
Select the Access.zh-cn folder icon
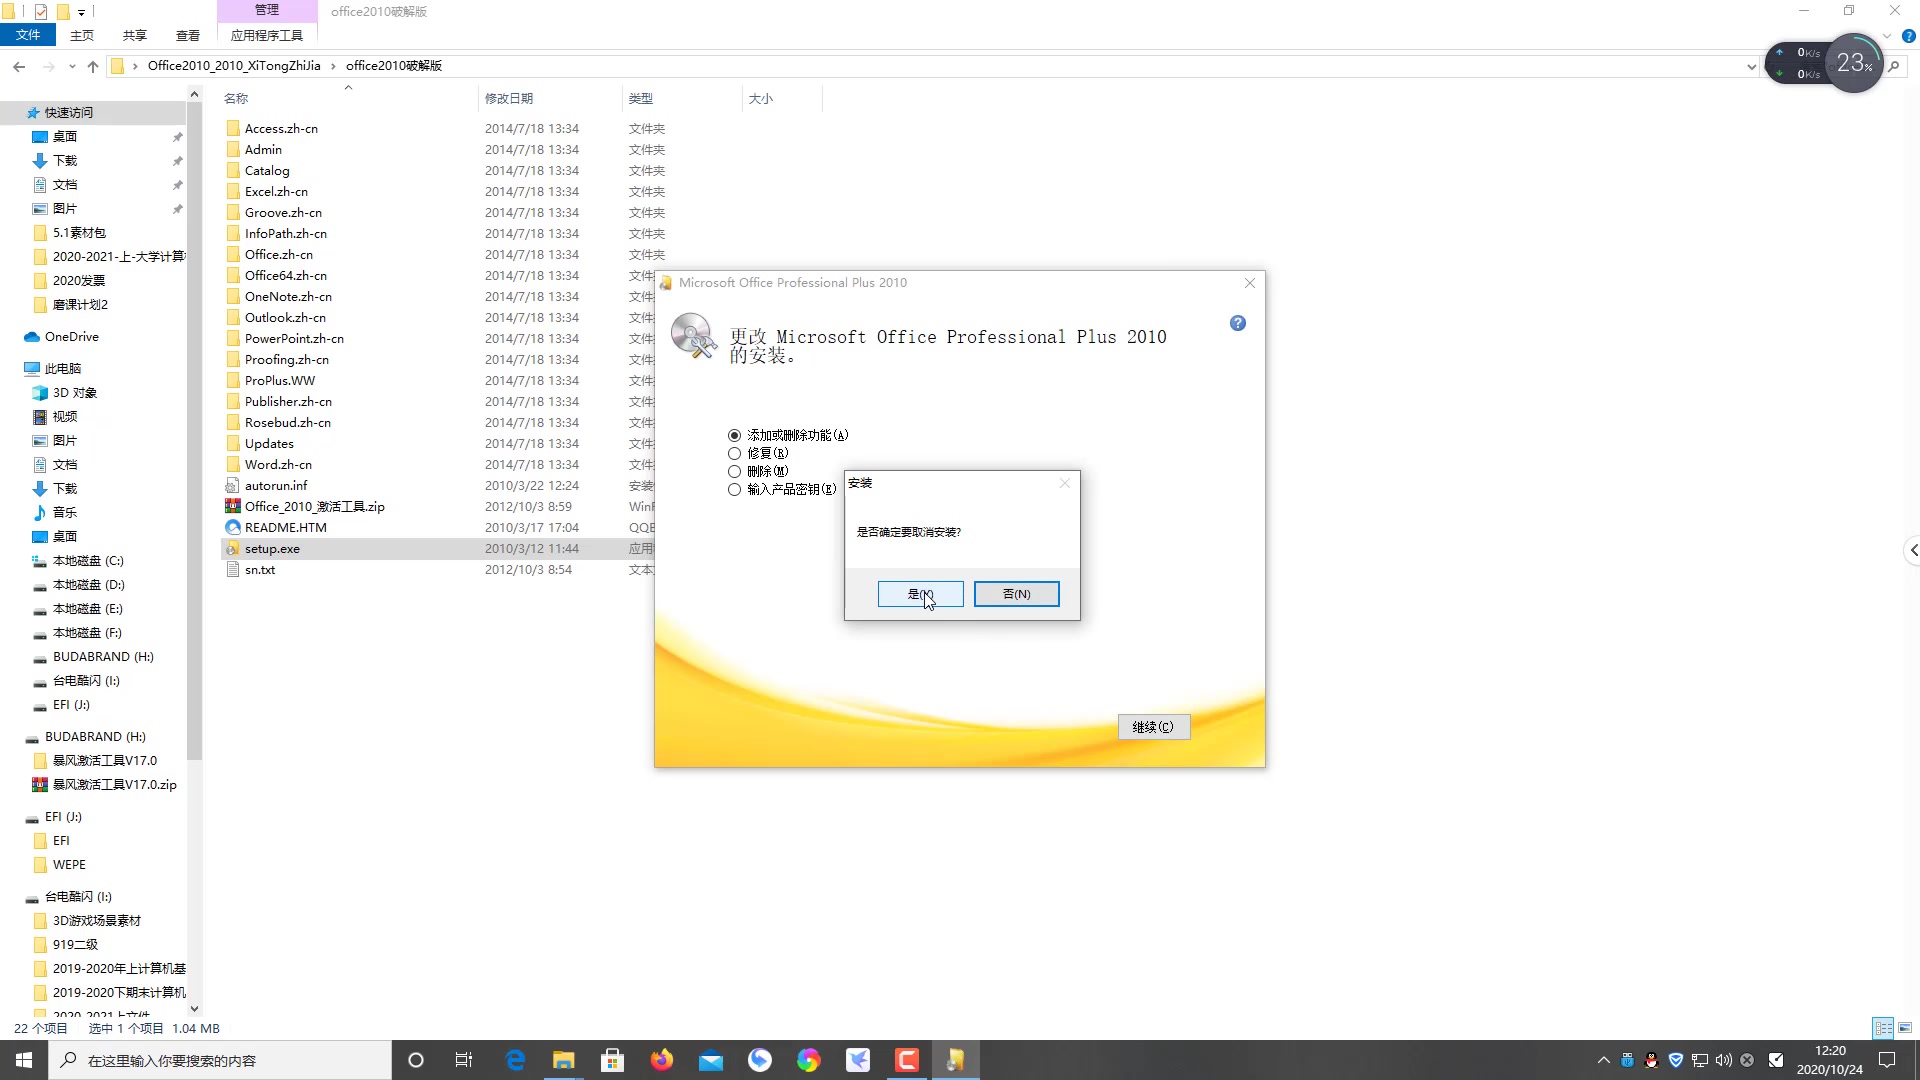[x=233, y=128]
